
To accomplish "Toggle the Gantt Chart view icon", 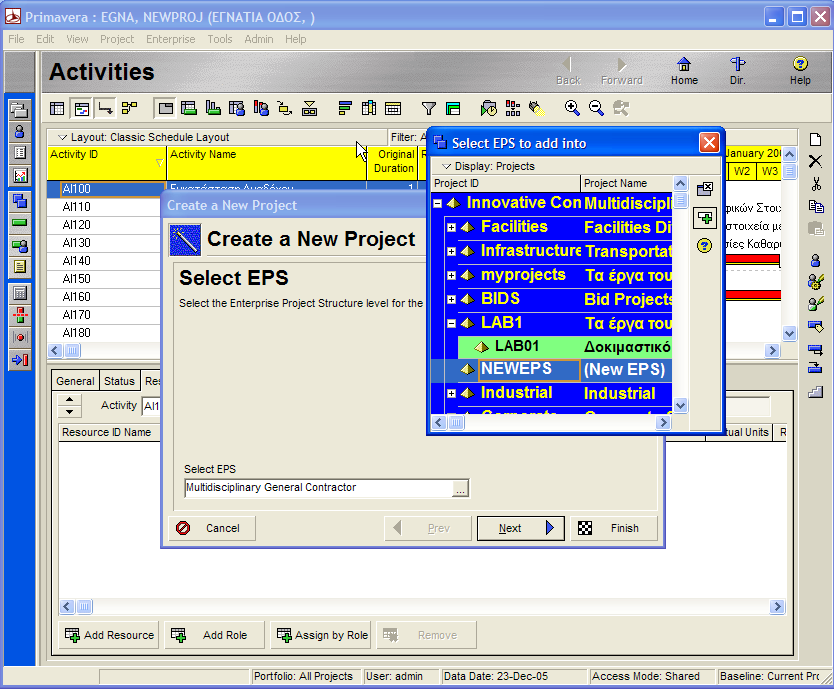I will 81,109.
